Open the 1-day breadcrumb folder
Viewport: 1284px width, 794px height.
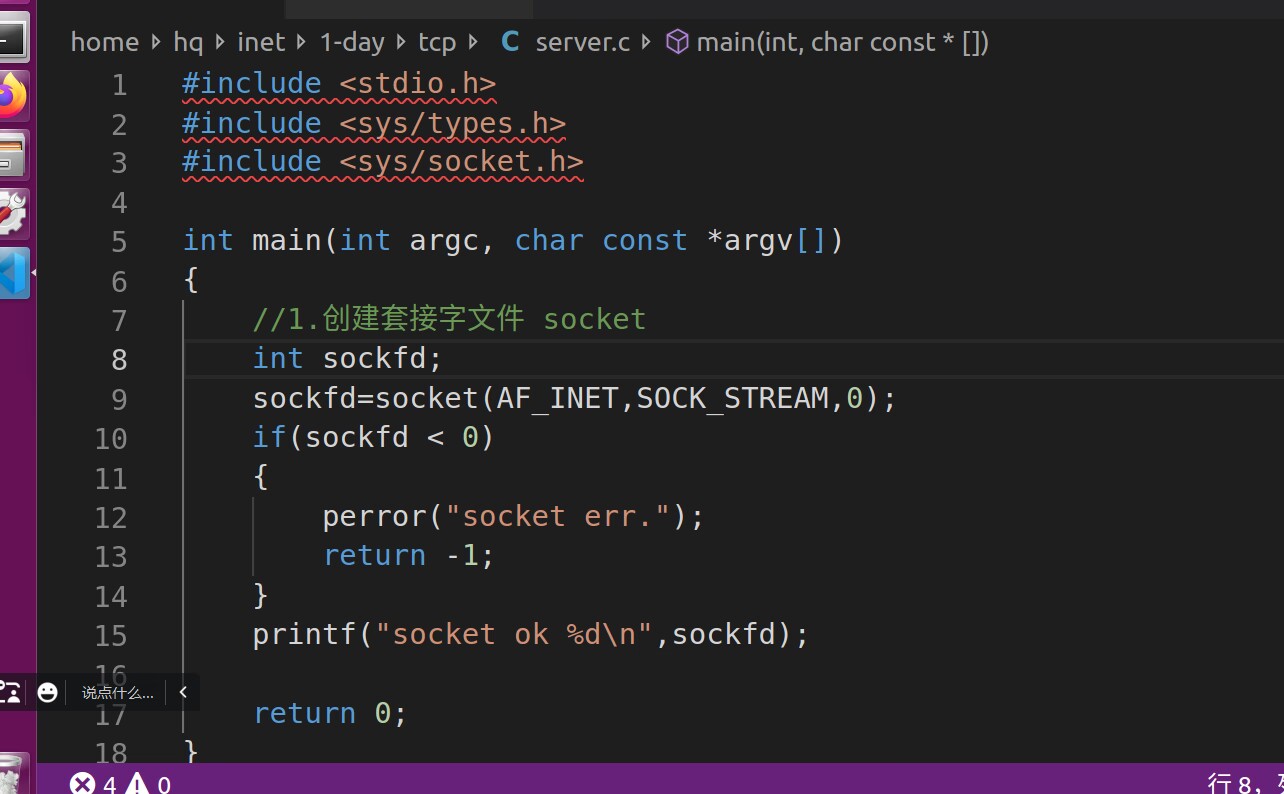click(x=352, y=42)
